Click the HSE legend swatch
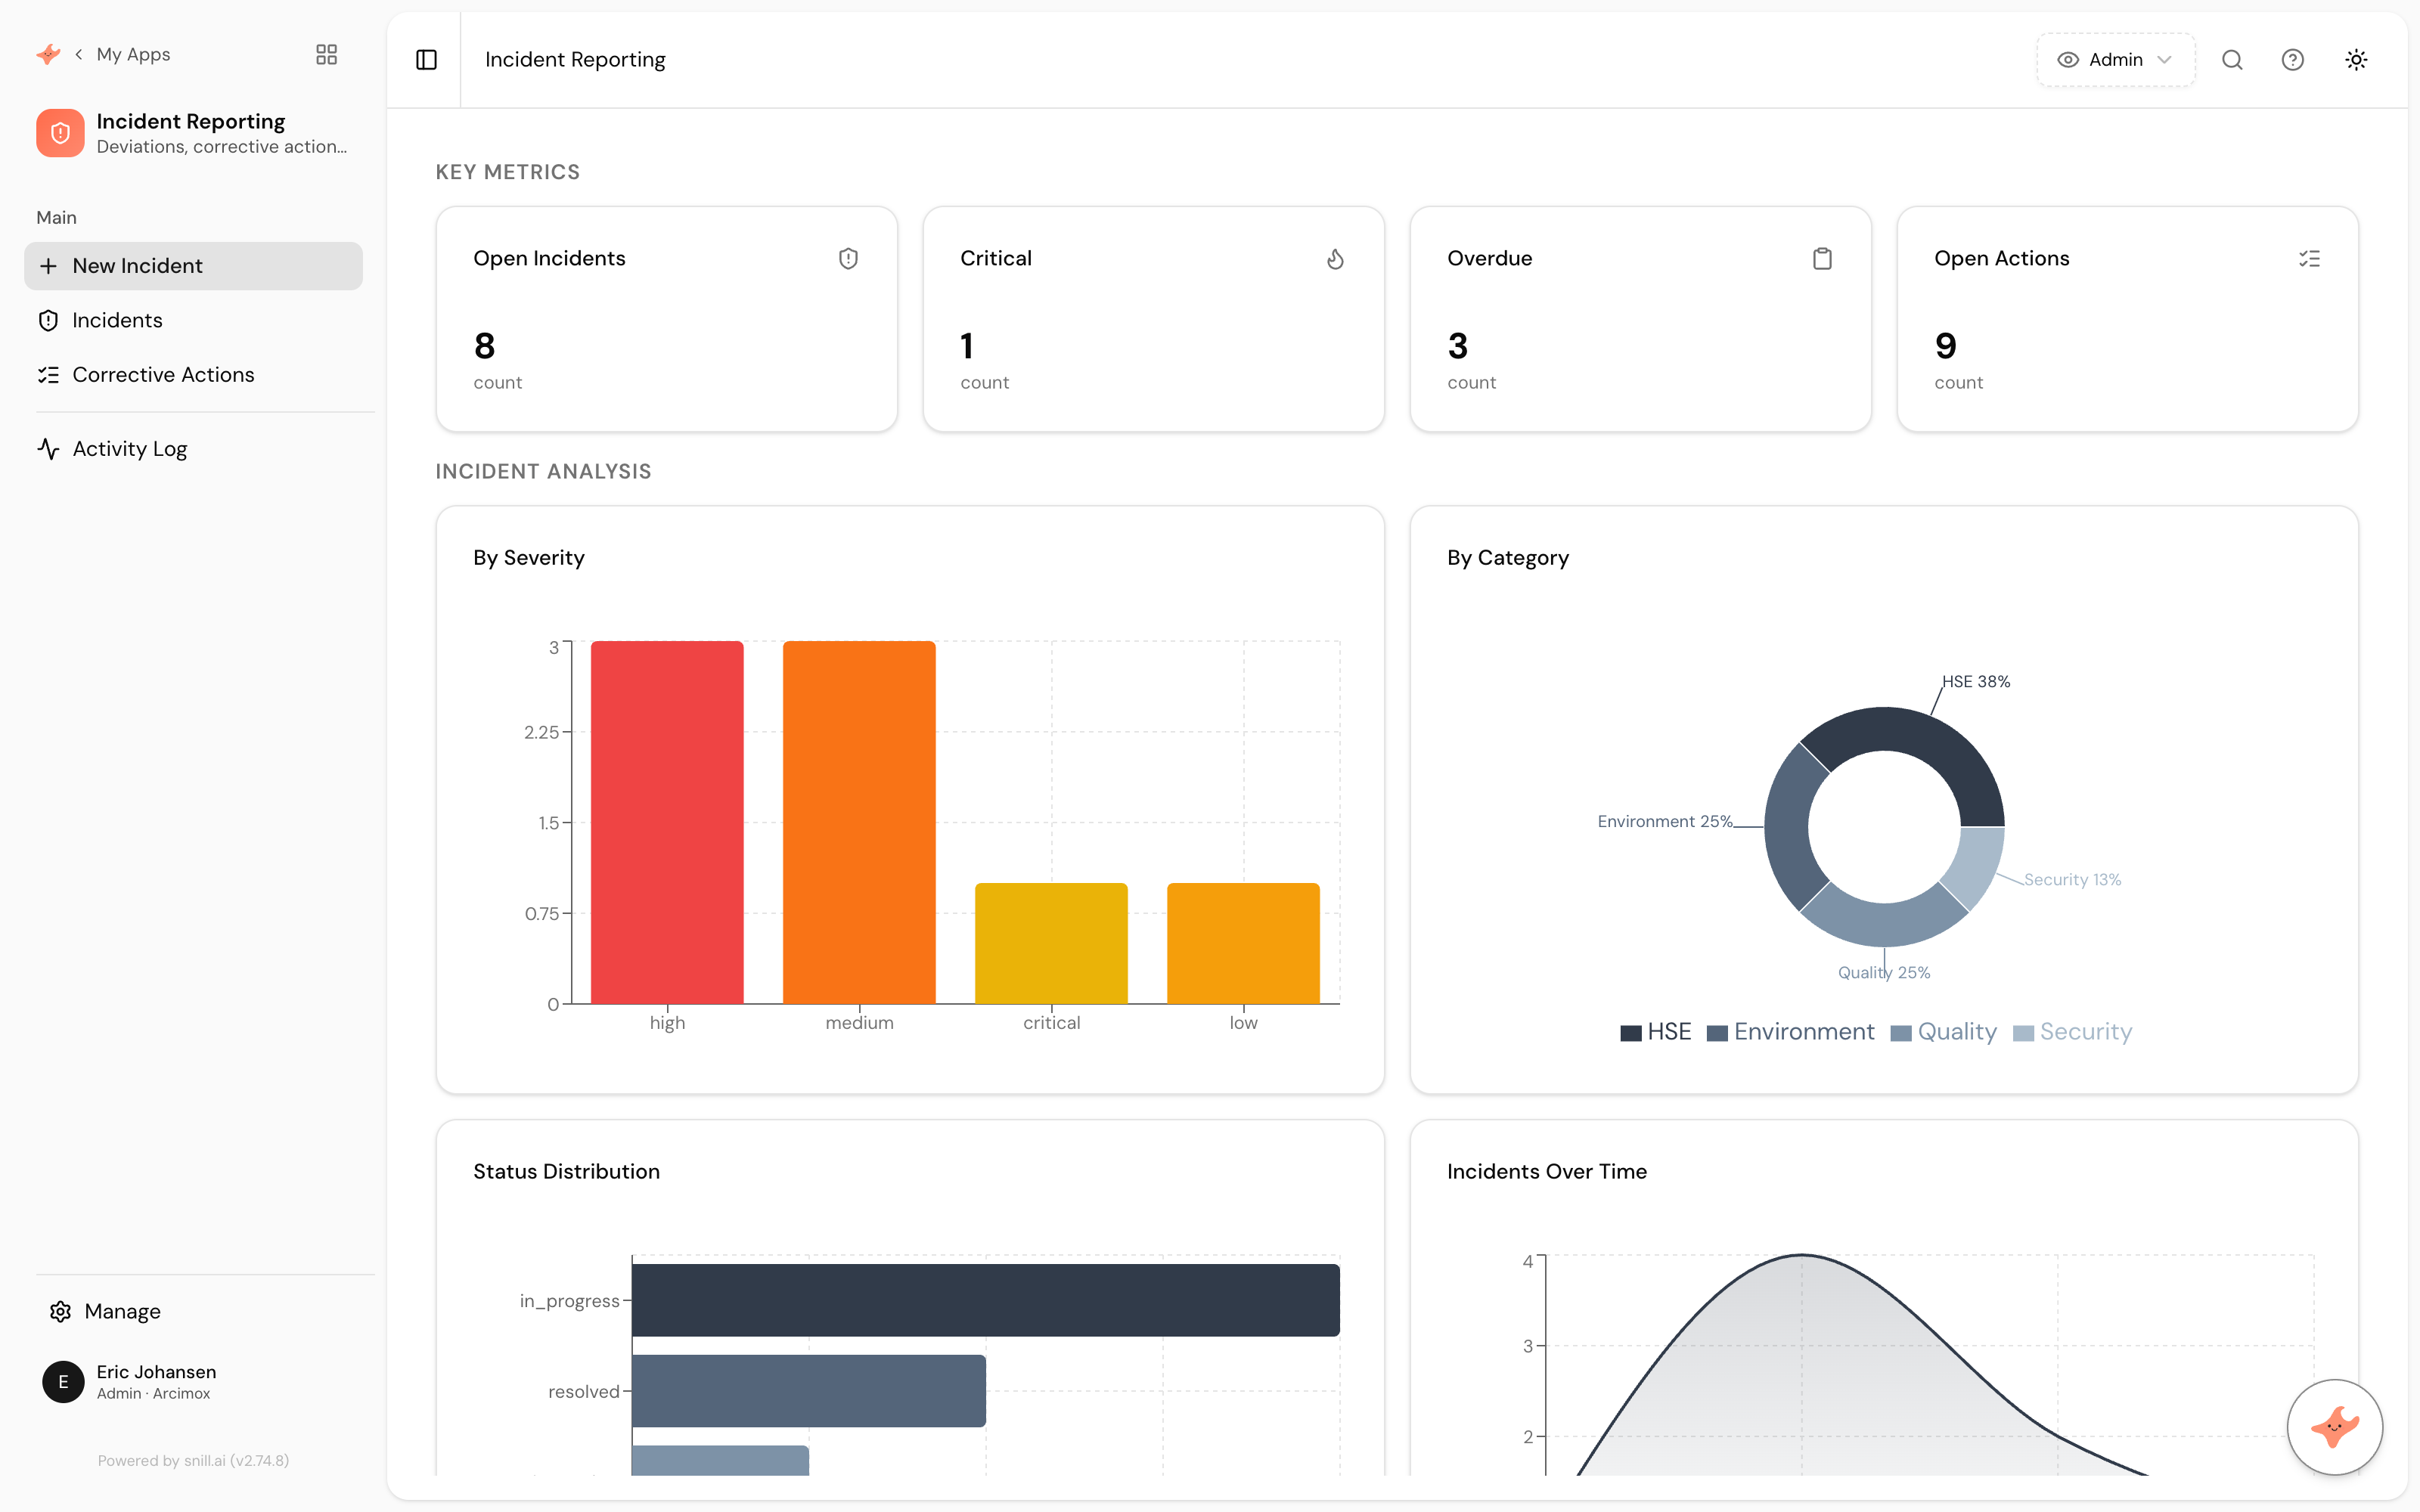 pyautogui.click(x=1631, y=1033)
